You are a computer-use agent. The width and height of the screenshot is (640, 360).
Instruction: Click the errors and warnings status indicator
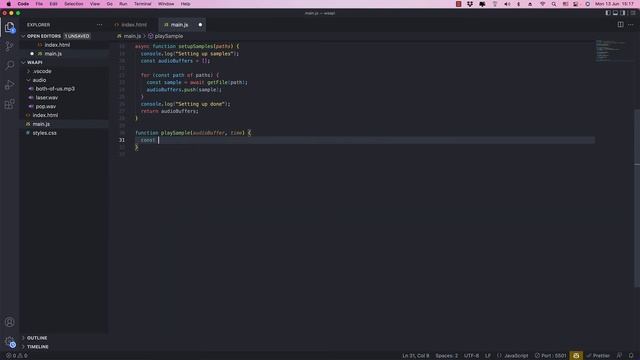(x=17, y=356)
